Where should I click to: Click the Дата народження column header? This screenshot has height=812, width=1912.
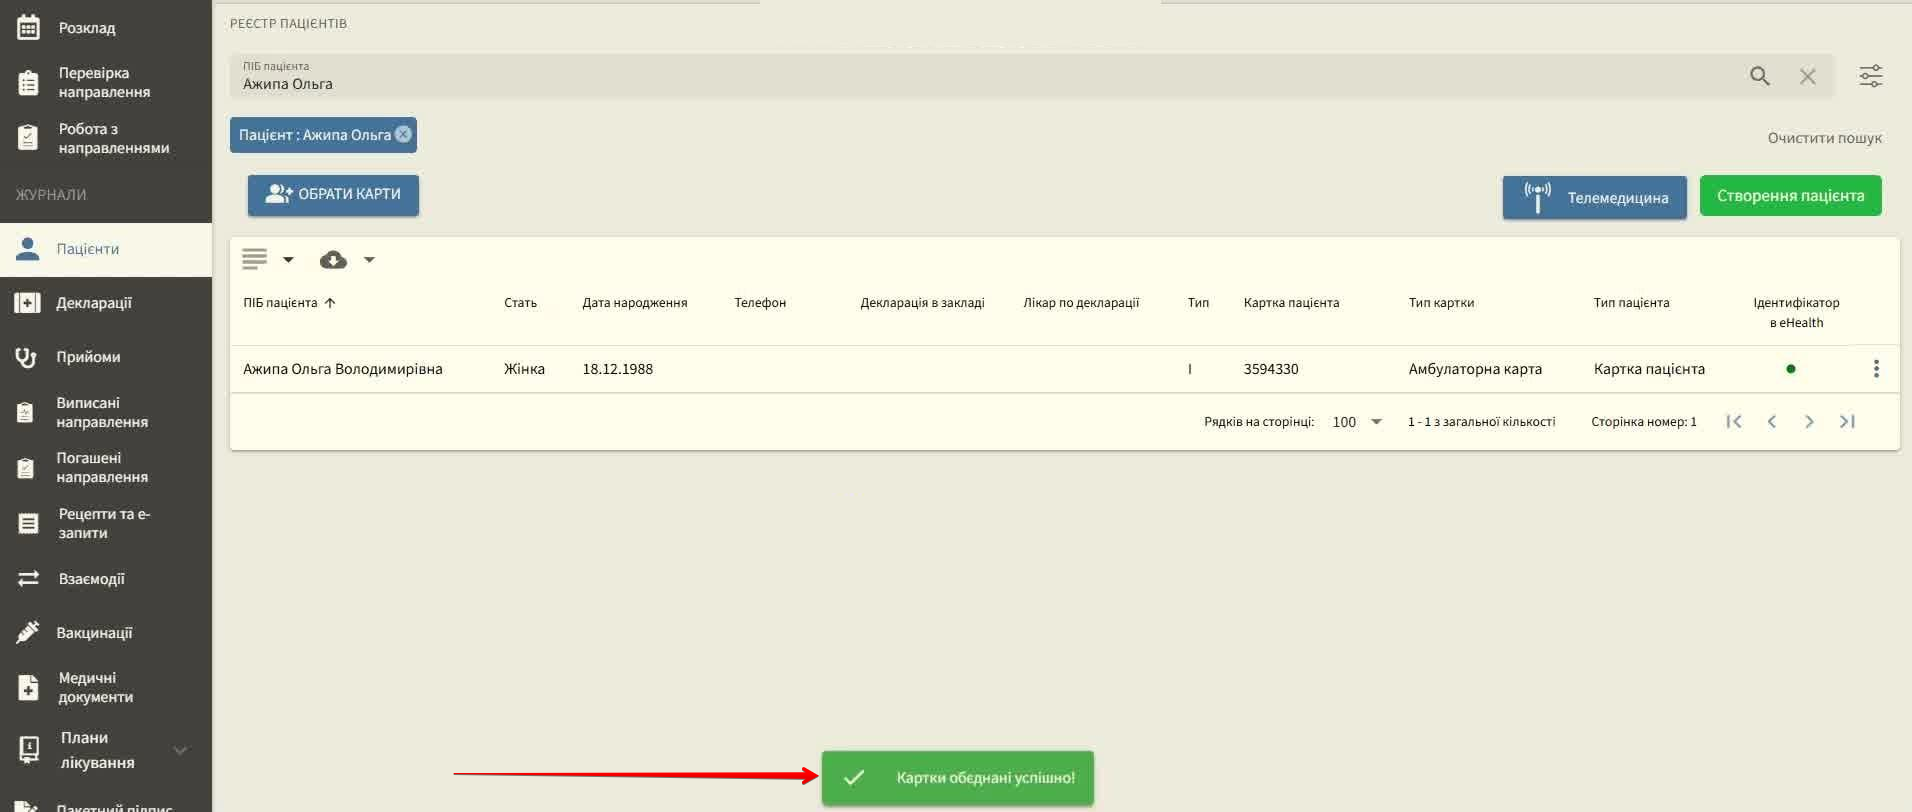click(x=635, y=303)
